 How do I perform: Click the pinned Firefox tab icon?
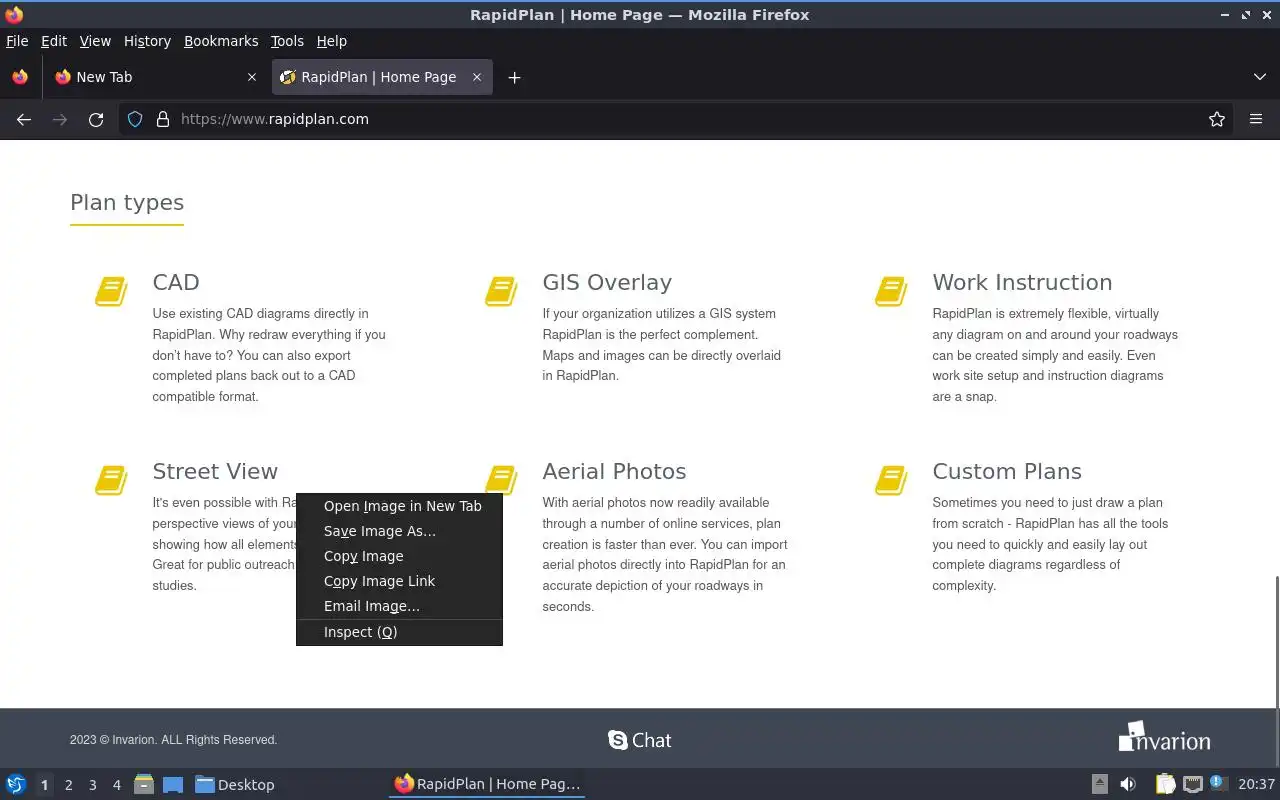[x=20, y=77]
